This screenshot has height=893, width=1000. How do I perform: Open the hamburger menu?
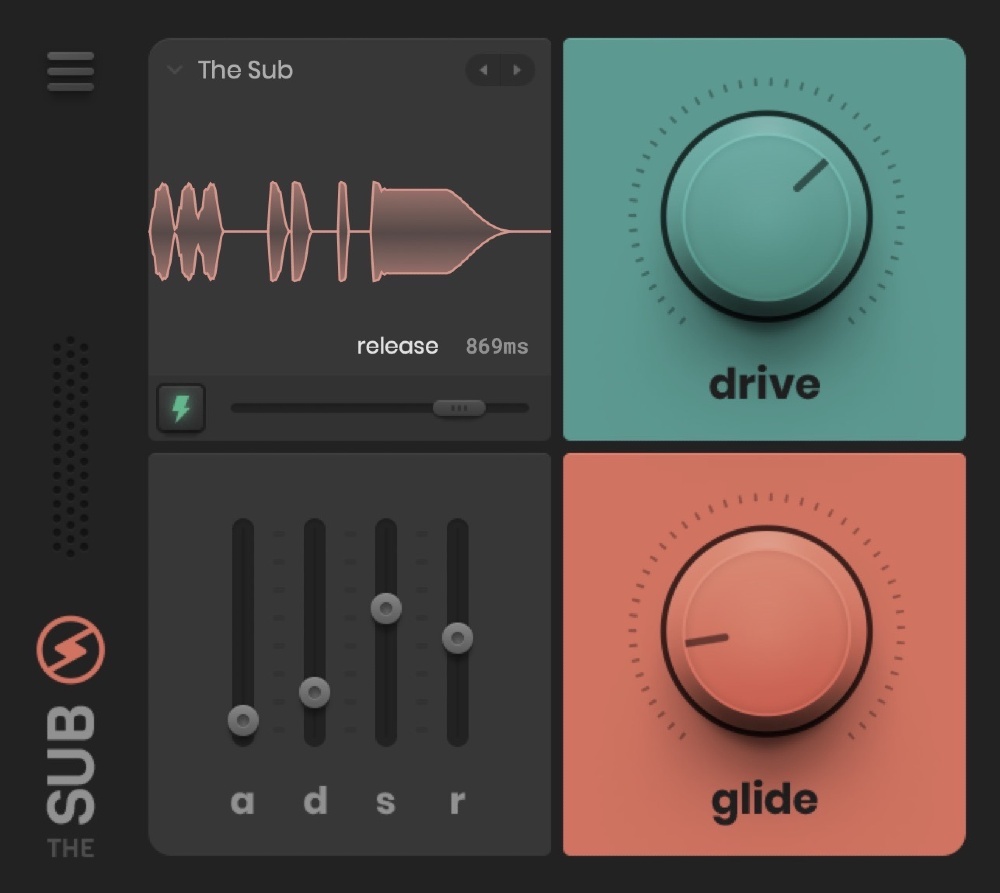point(70,71)
